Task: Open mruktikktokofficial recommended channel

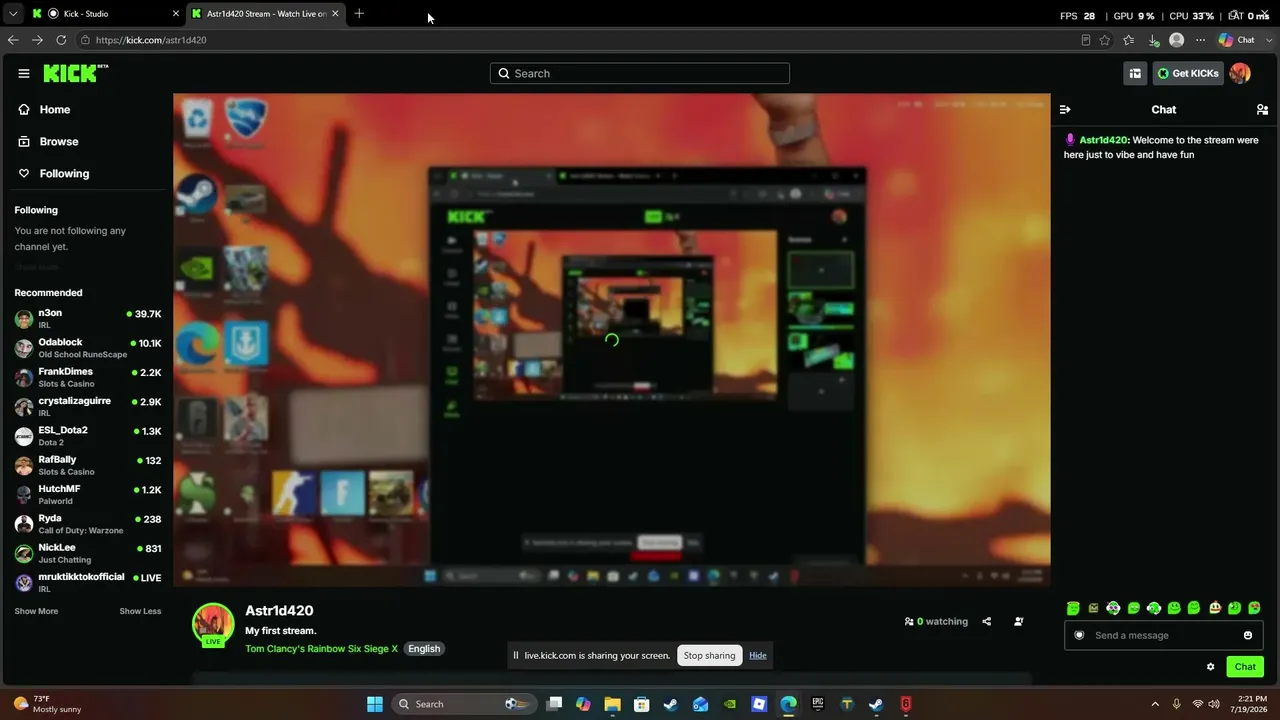Action: 88,582
